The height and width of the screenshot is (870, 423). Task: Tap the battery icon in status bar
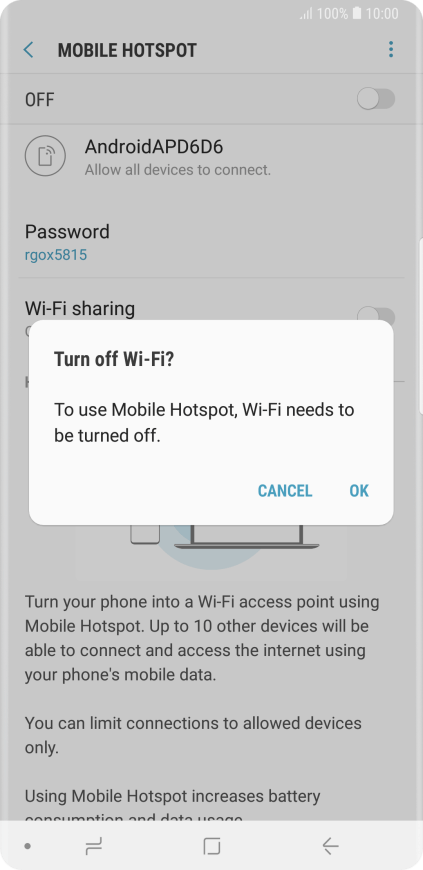(x=357, y=13)
